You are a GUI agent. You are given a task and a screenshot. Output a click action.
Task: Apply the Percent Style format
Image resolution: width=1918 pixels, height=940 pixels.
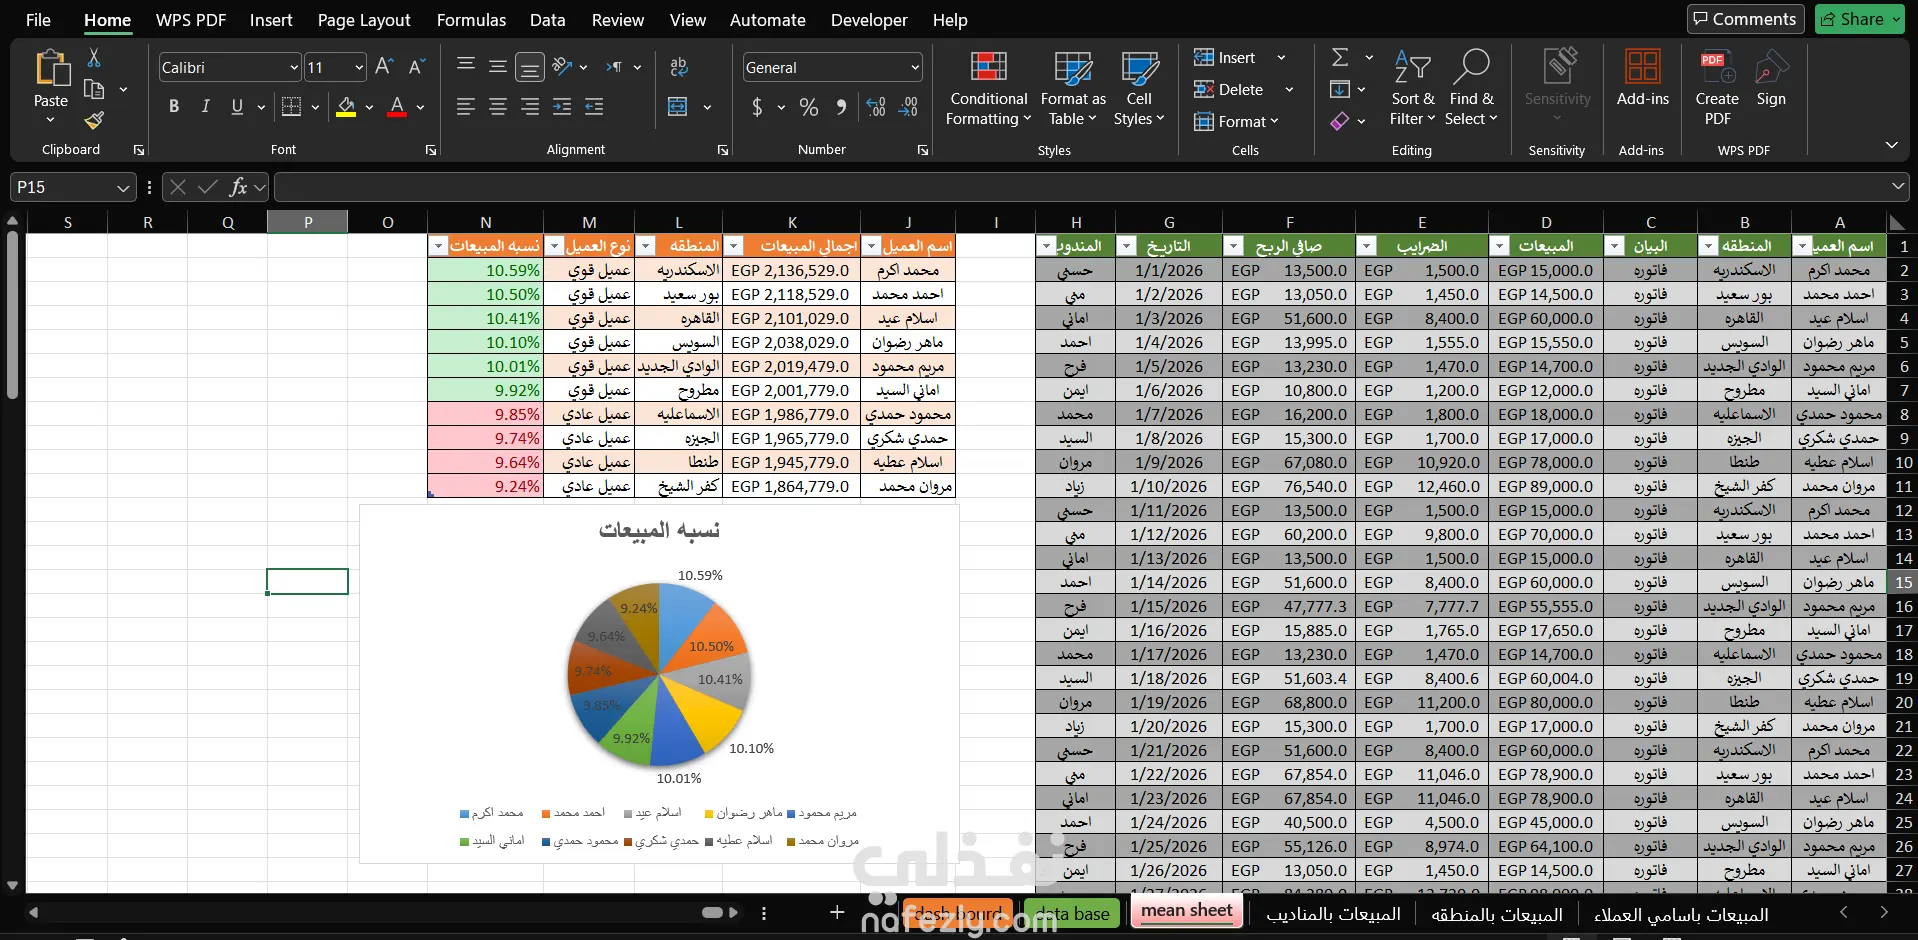click(x=809, y=107)
